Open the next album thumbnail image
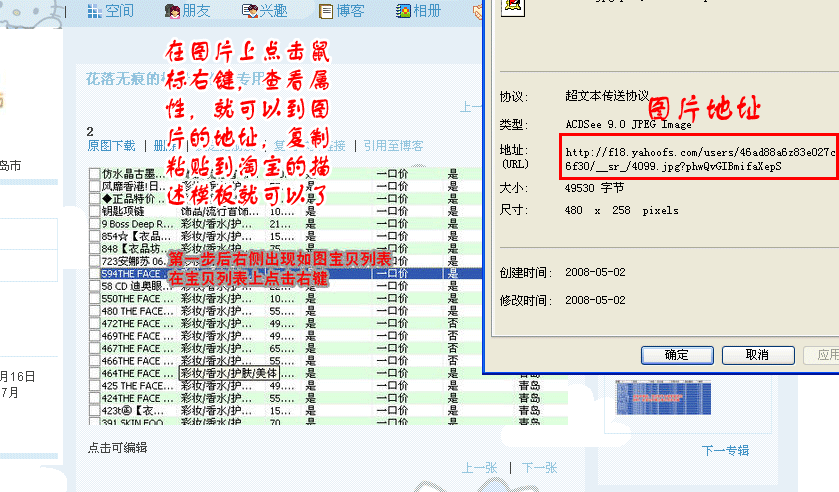 663,397
